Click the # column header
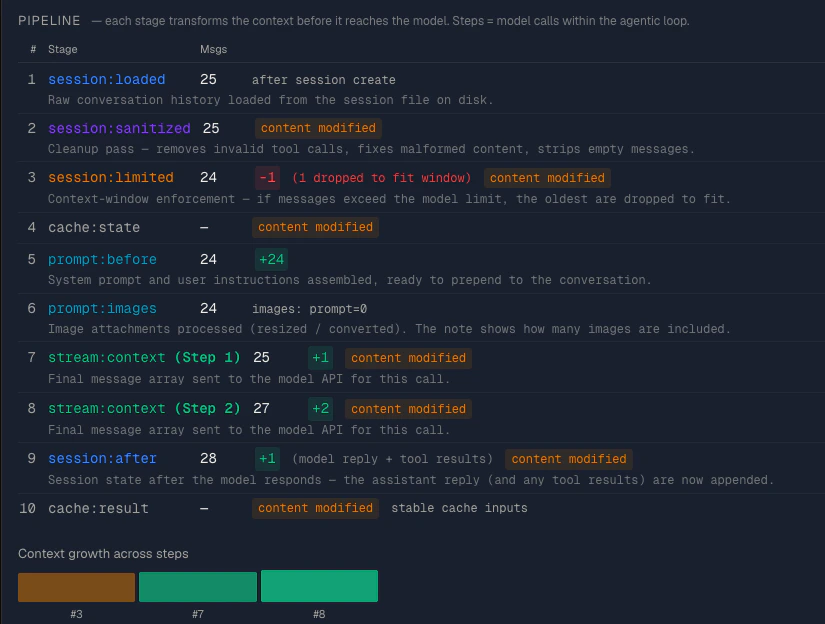This screenshot has height=624, width=825. pyautogui.click(x=33, y=49)
